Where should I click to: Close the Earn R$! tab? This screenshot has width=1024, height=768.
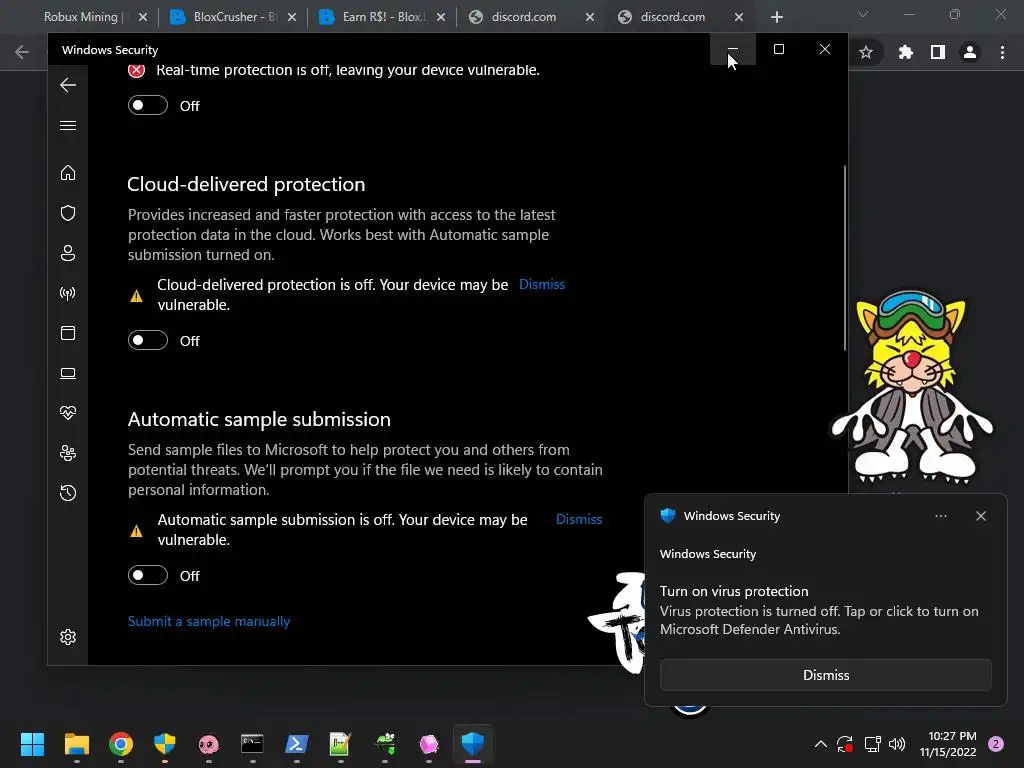[441, 17]
